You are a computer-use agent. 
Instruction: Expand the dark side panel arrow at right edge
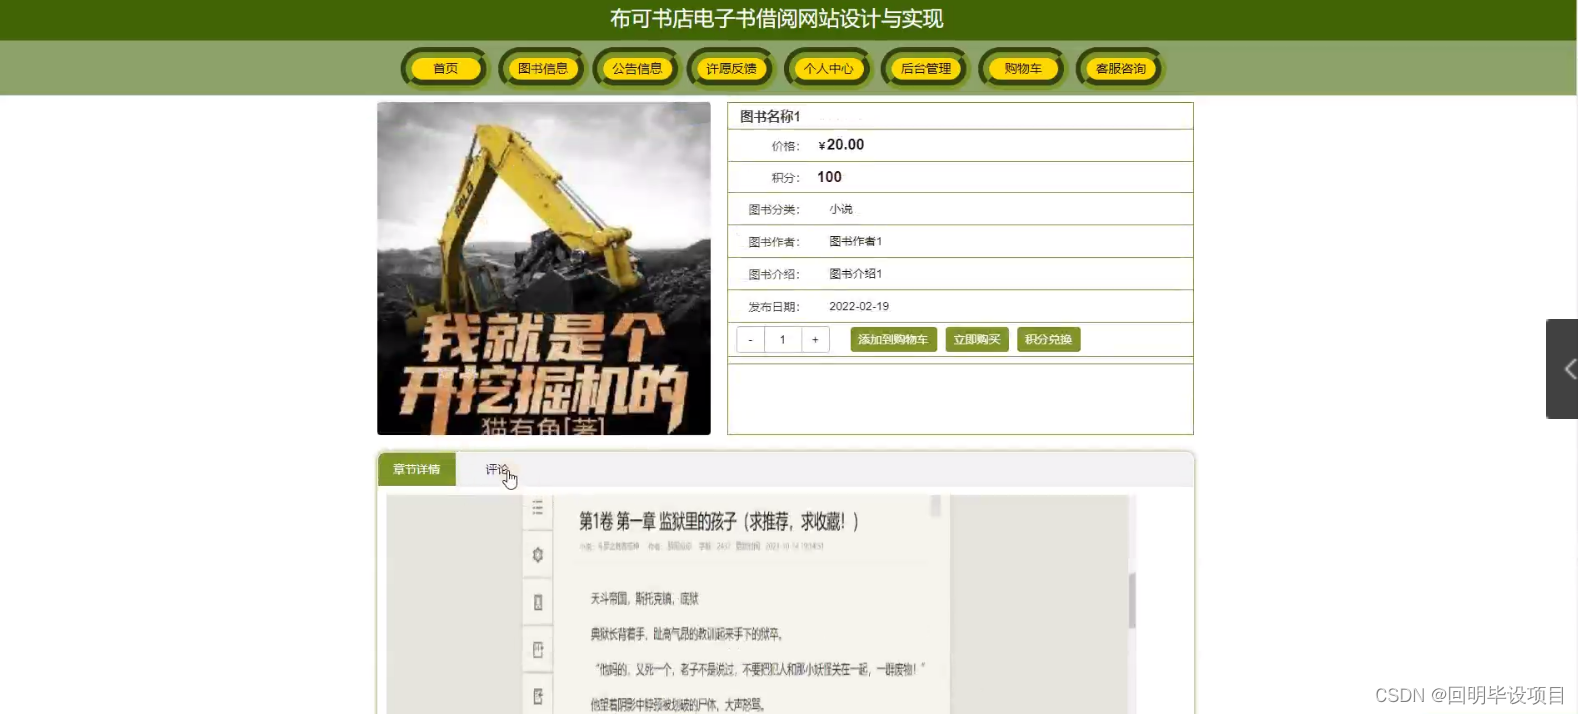point(1562,369)
